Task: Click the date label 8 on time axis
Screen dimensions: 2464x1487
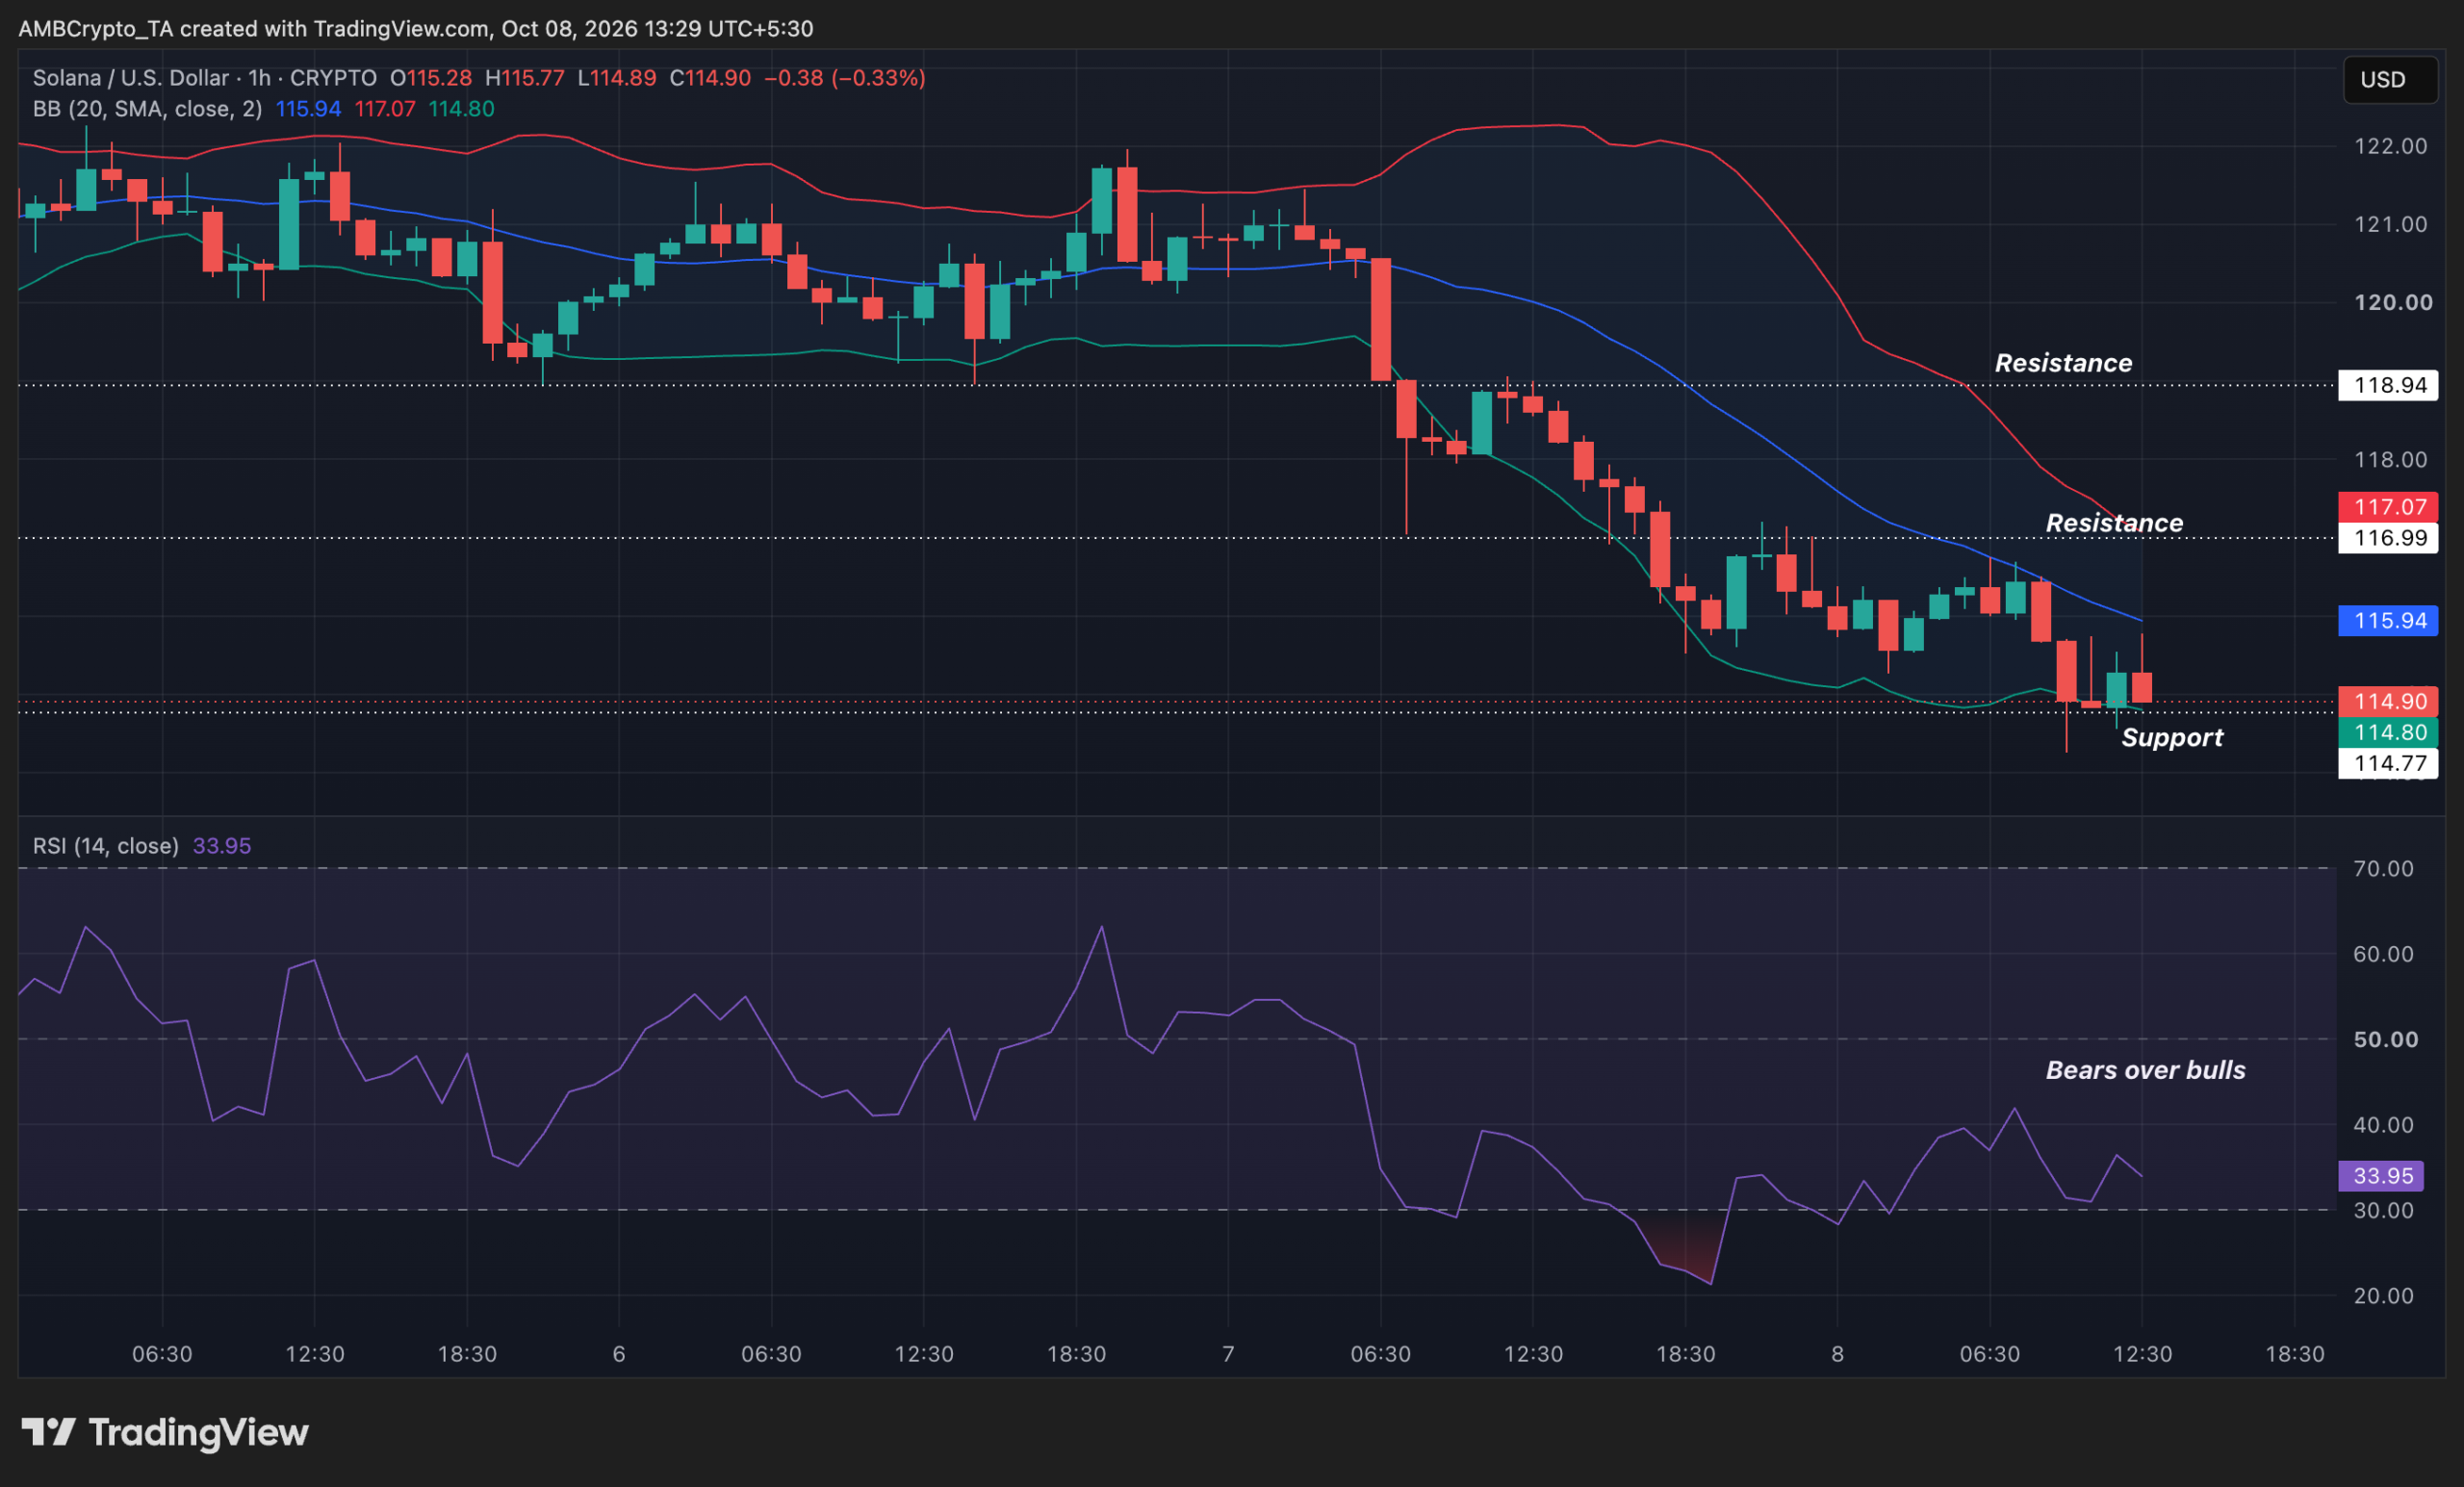Action: (x=1837, y=1354)
